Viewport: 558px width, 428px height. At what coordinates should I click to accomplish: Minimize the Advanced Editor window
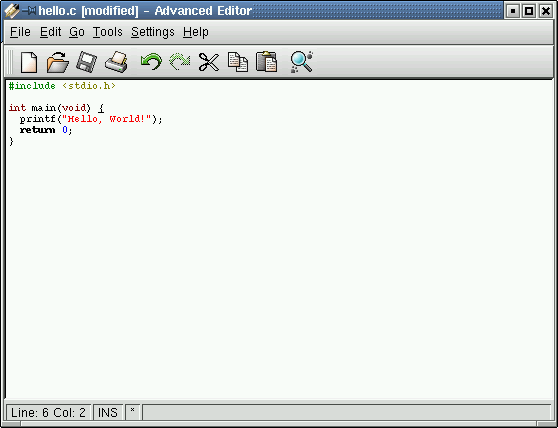513,11
